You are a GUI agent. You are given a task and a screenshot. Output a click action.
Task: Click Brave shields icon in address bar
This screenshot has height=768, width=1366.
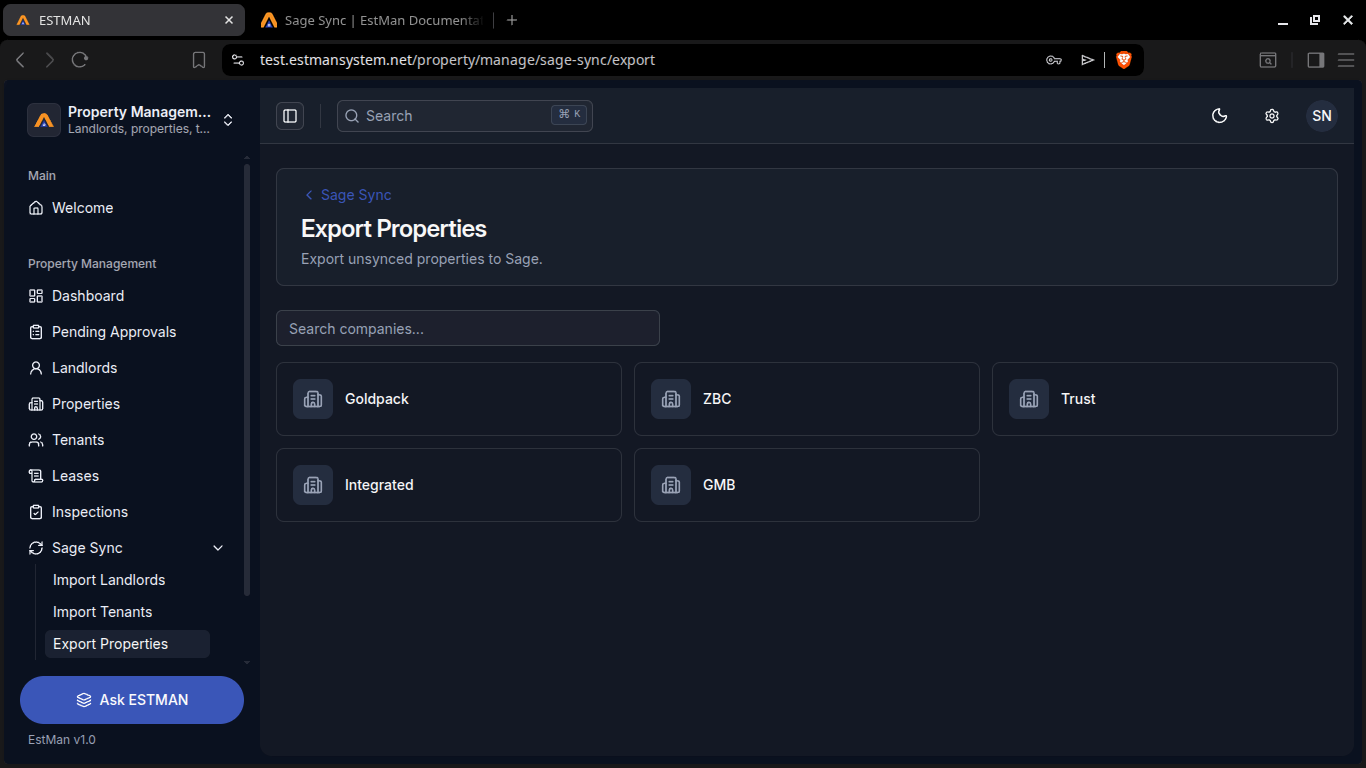[1123, 60]
